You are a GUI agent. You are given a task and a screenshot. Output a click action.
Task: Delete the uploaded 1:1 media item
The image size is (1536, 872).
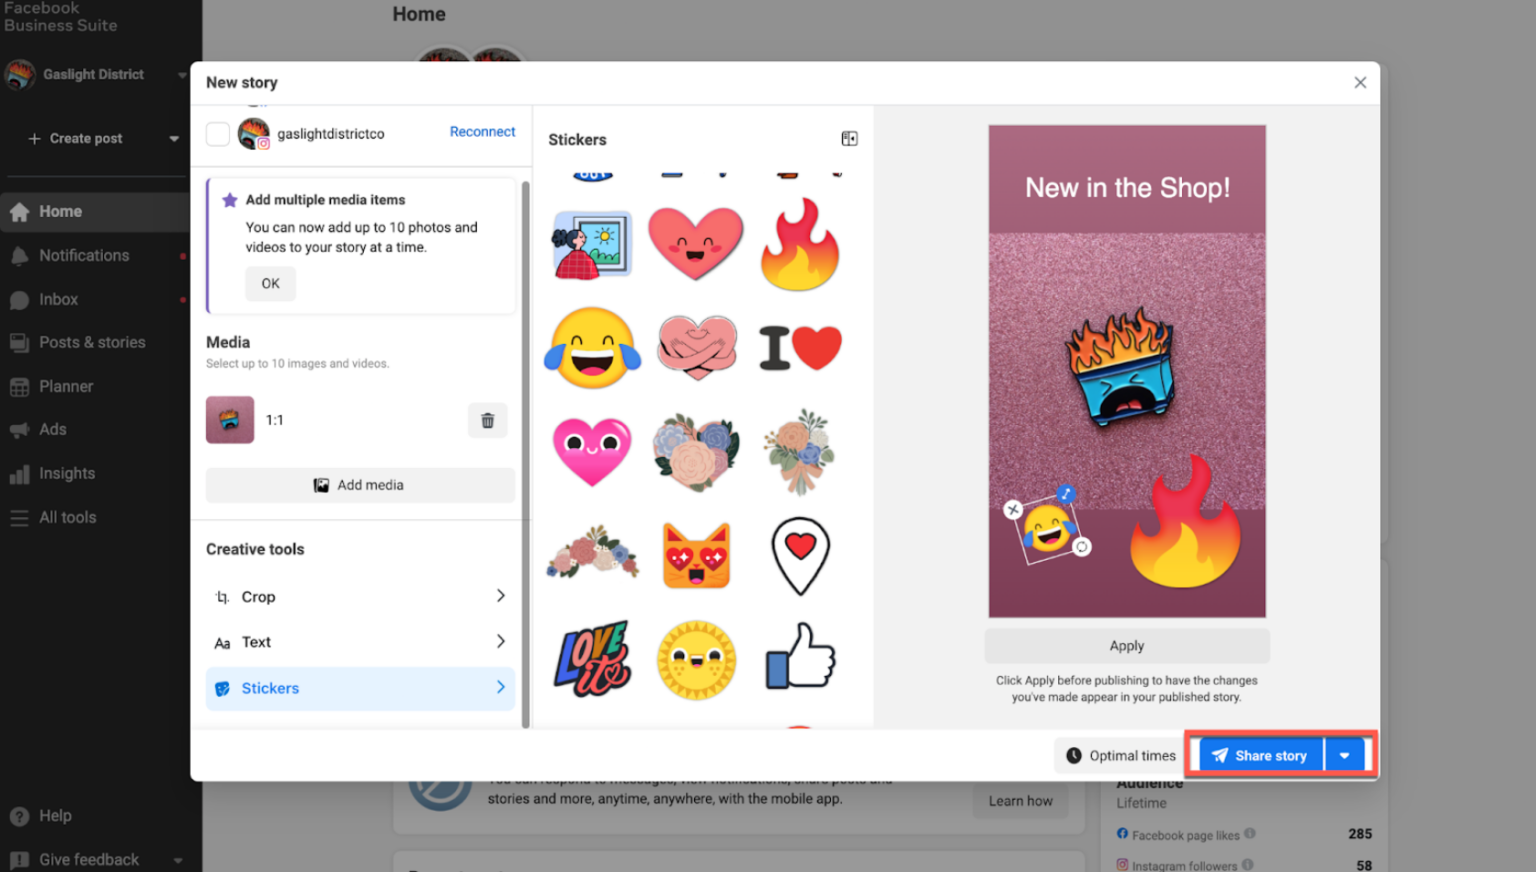[x=488, y=420]
